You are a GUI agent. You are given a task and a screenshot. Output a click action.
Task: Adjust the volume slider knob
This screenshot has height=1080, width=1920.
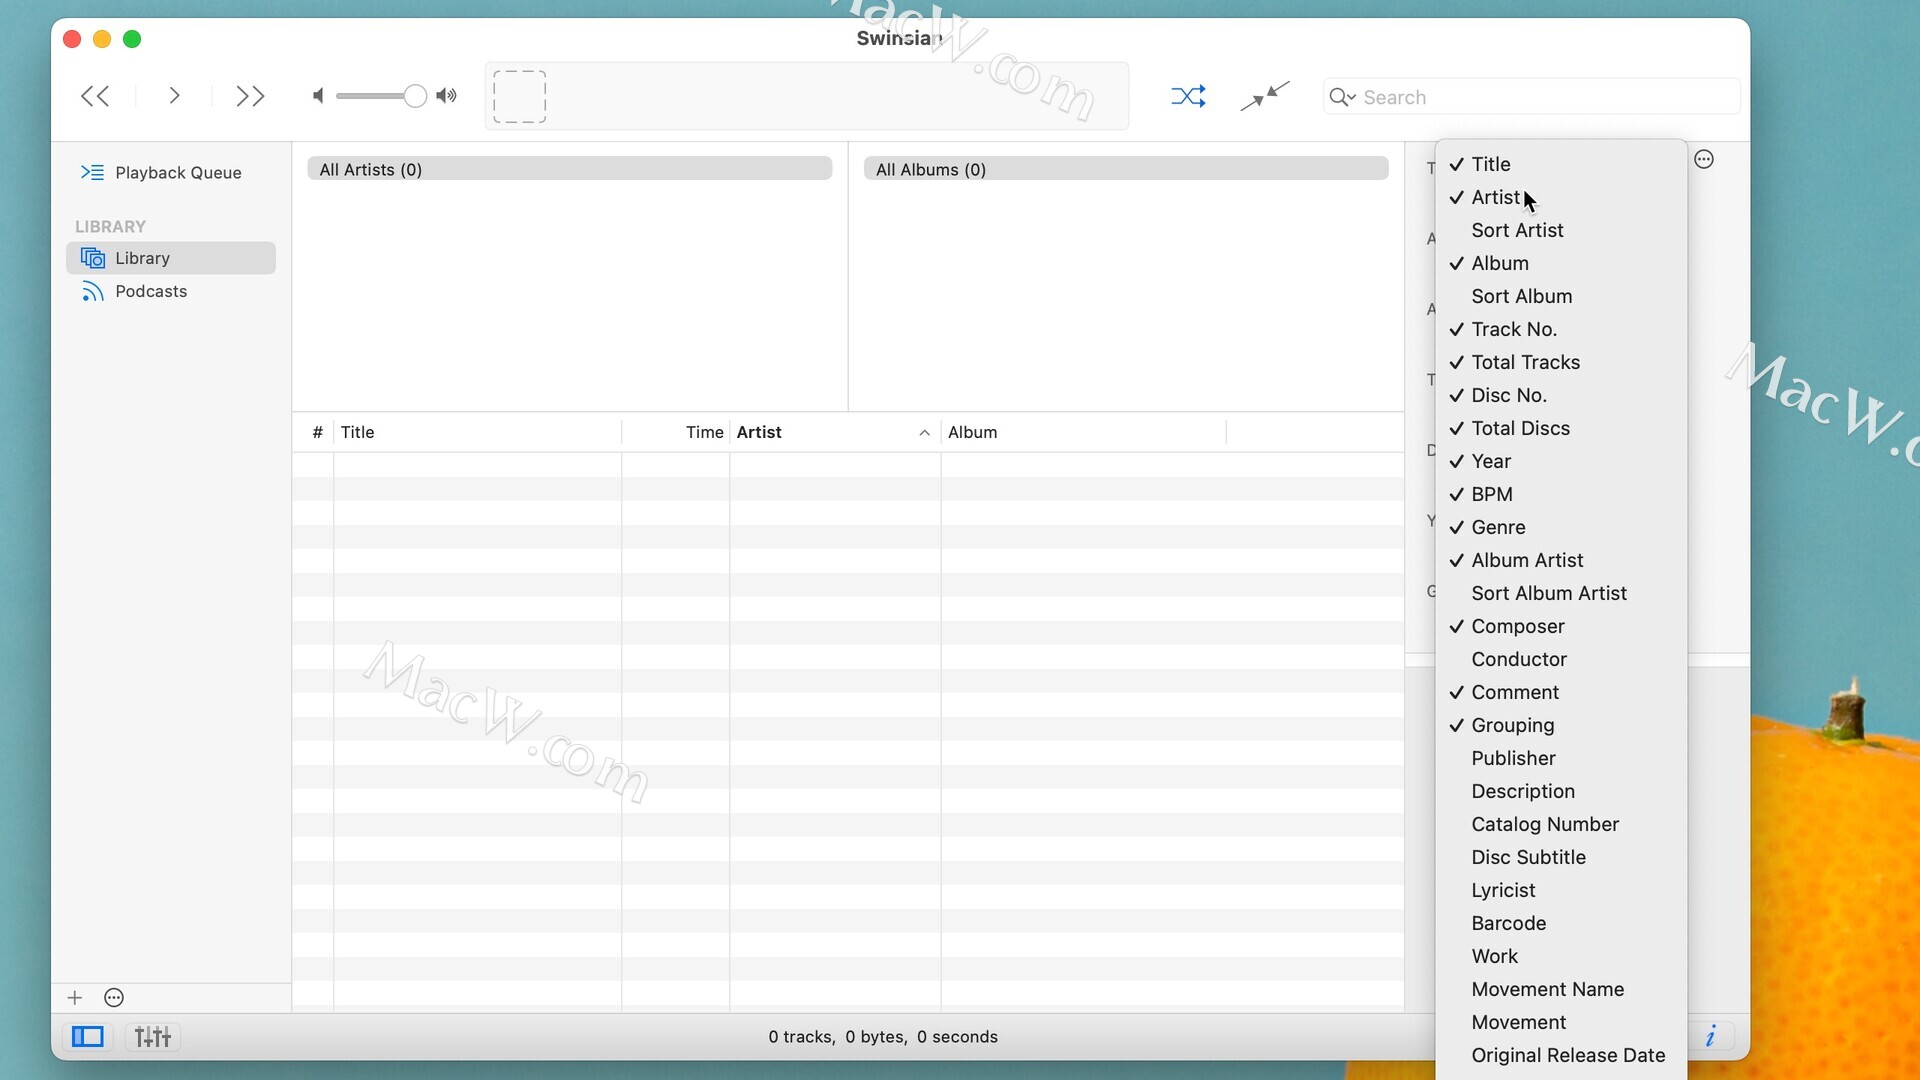coord(414,96)
